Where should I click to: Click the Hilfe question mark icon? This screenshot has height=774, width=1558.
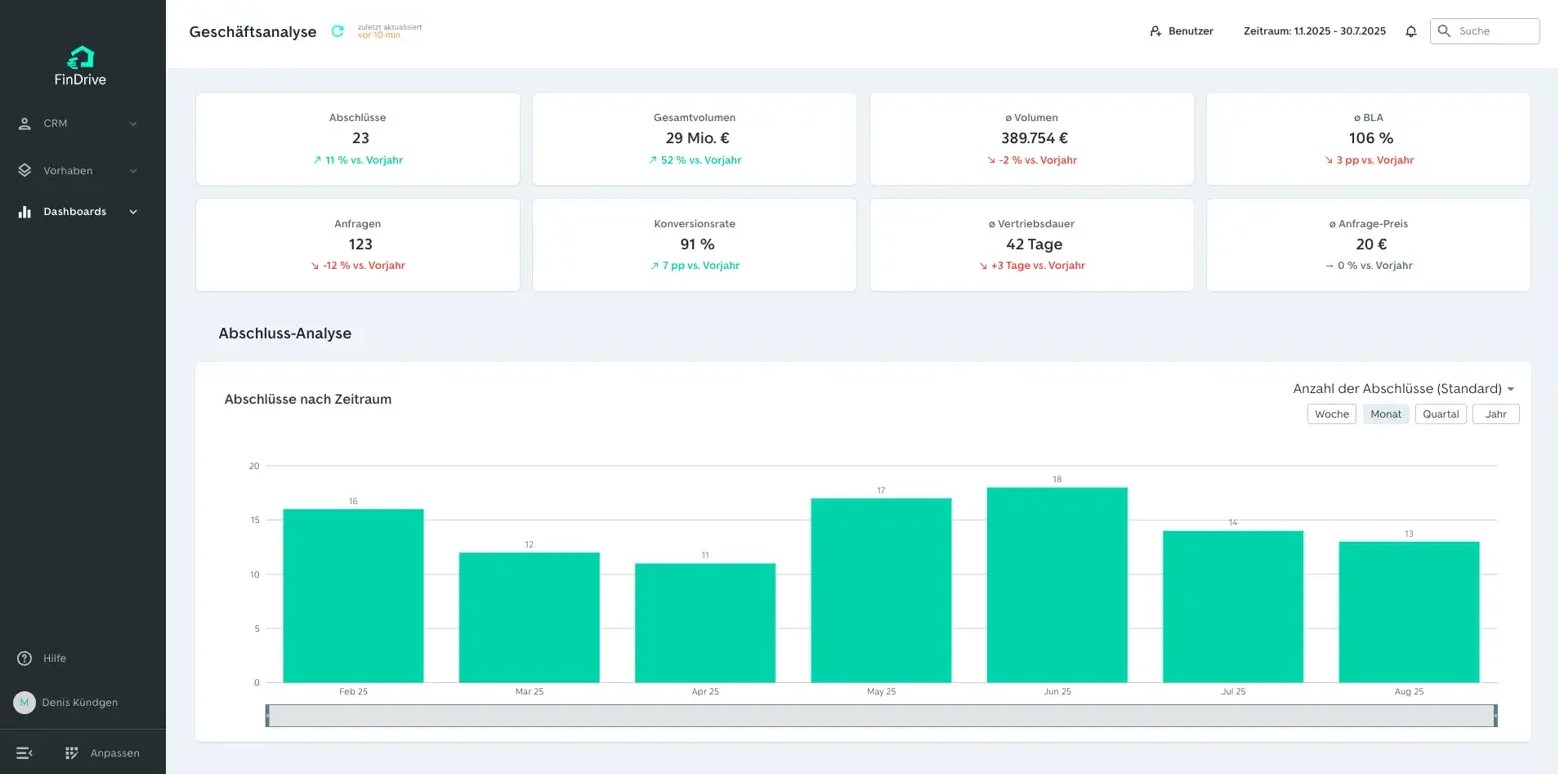point(25,658)
